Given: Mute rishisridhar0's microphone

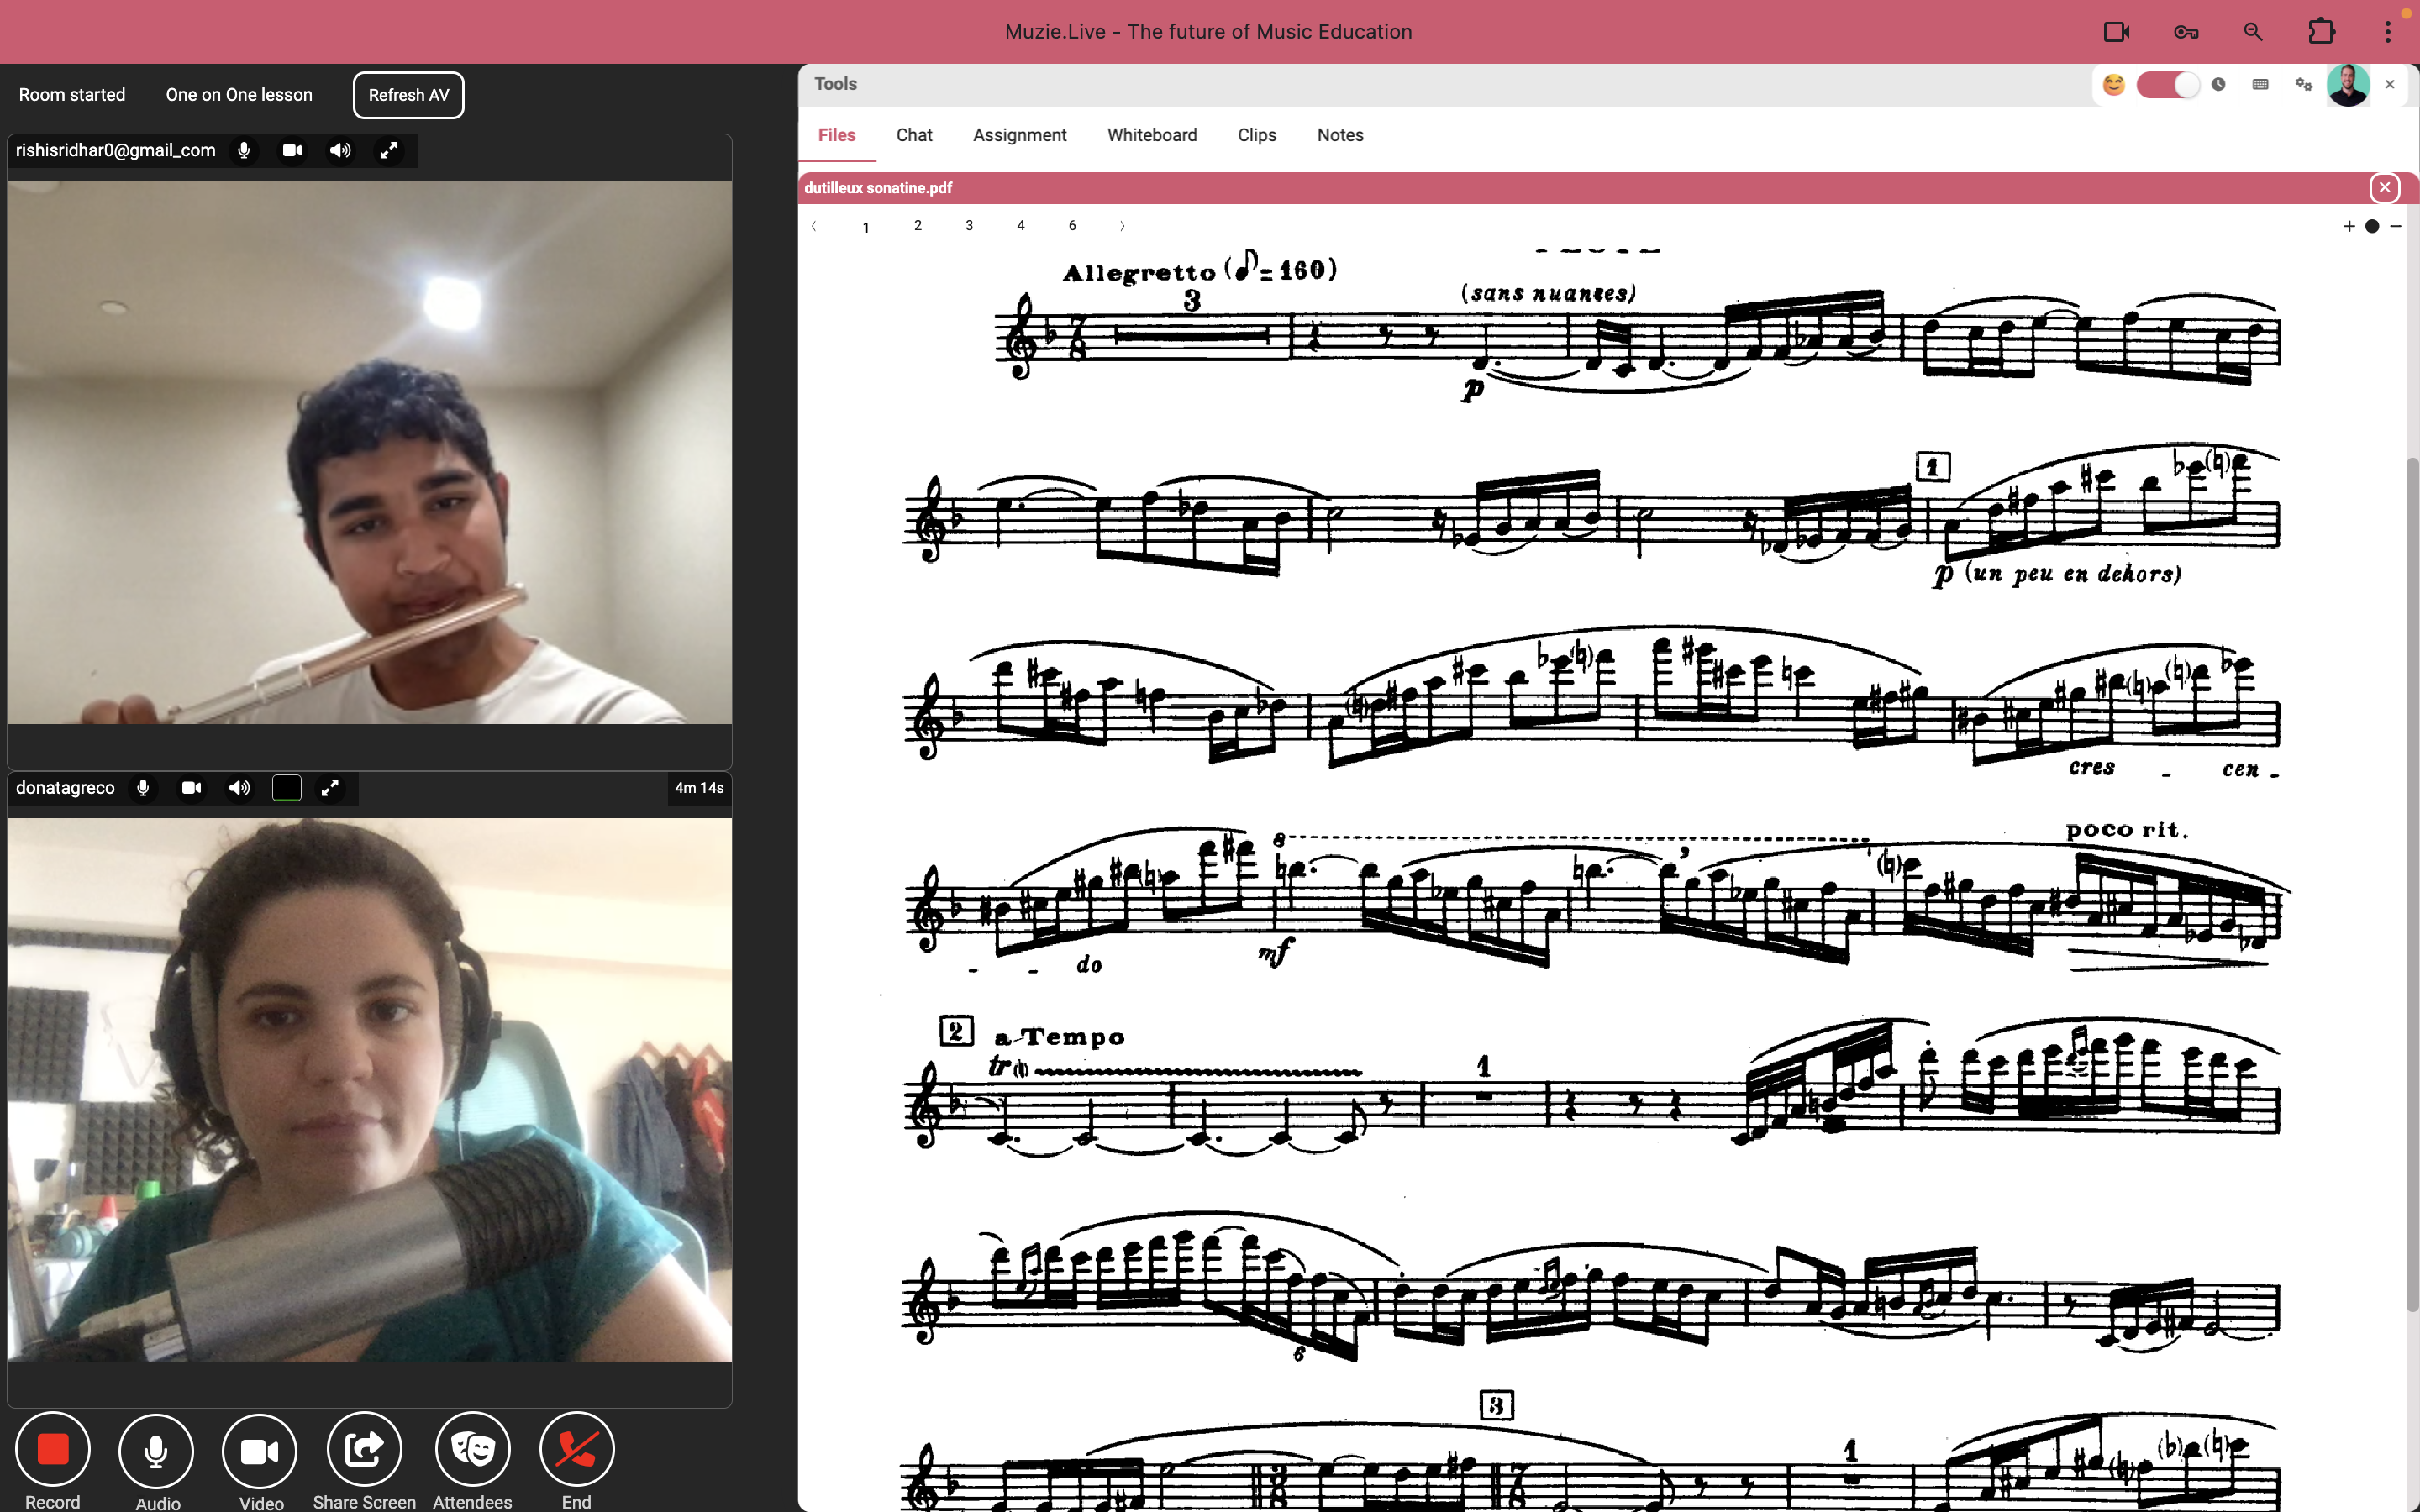Looking at the screenshot, I should pos(244,150).
